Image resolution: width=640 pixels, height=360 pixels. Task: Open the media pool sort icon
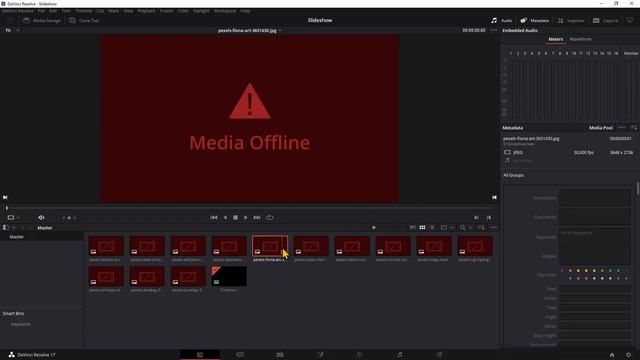(x=481, y=228)
